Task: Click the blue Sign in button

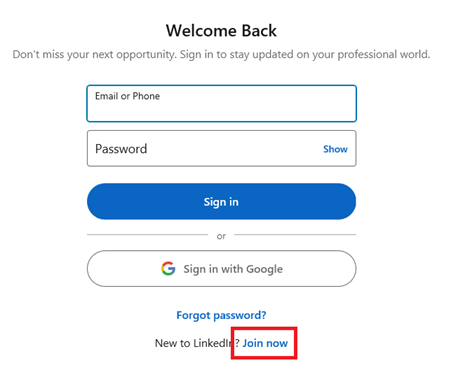Action: coord(222,201)
